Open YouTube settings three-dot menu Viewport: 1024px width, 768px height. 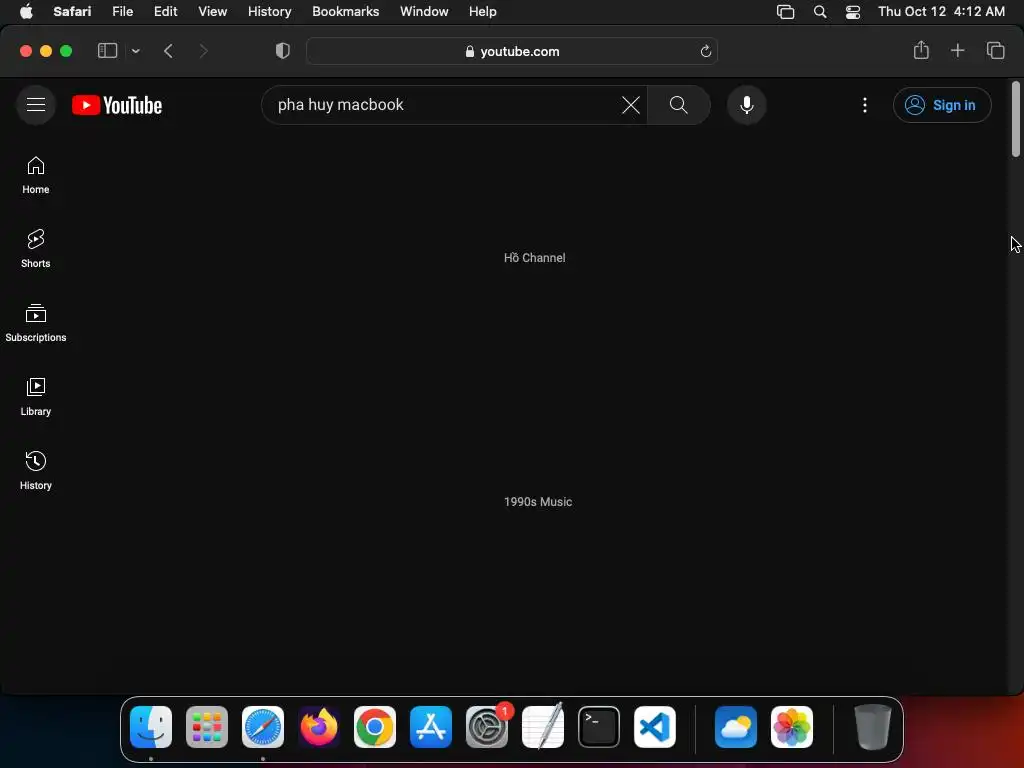tap(865, 105)
